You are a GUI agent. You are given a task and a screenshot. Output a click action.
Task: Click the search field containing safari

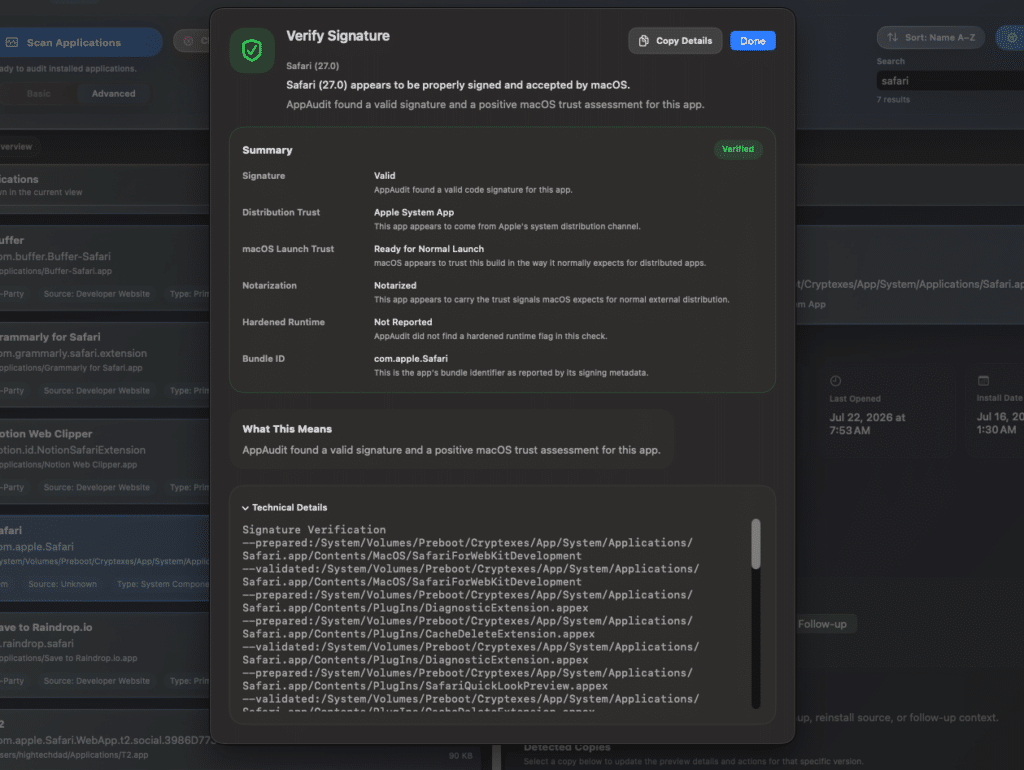(950, 81)
